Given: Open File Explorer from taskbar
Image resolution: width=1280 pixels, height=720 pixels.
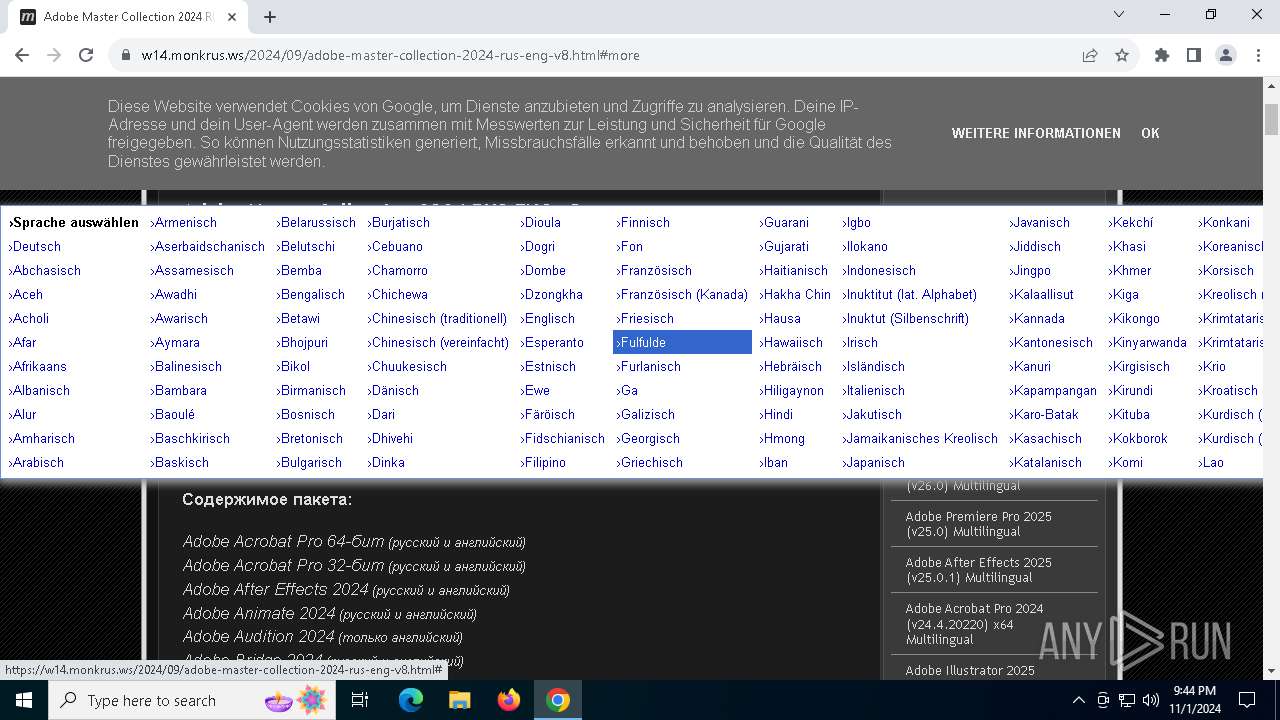Looking at the screenshot, I should click(460, 700).
